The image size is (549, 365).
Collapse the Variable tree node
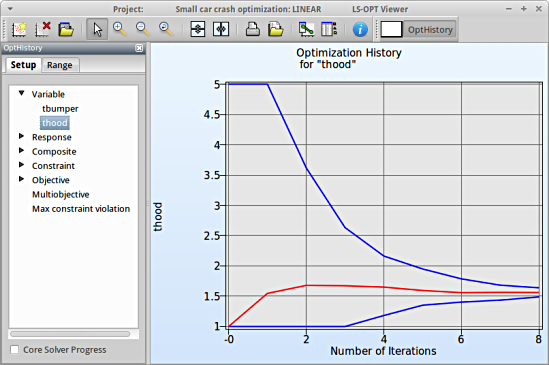coord(22,94)
